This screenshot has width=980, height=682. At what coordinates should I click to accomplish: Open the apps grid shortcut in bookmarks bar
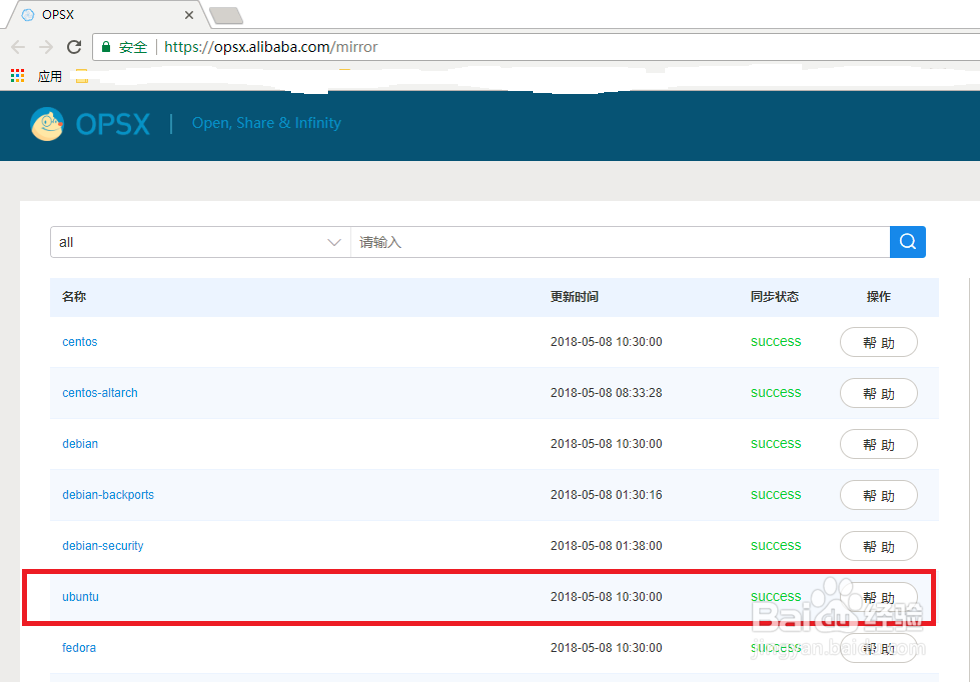(18, 76)
